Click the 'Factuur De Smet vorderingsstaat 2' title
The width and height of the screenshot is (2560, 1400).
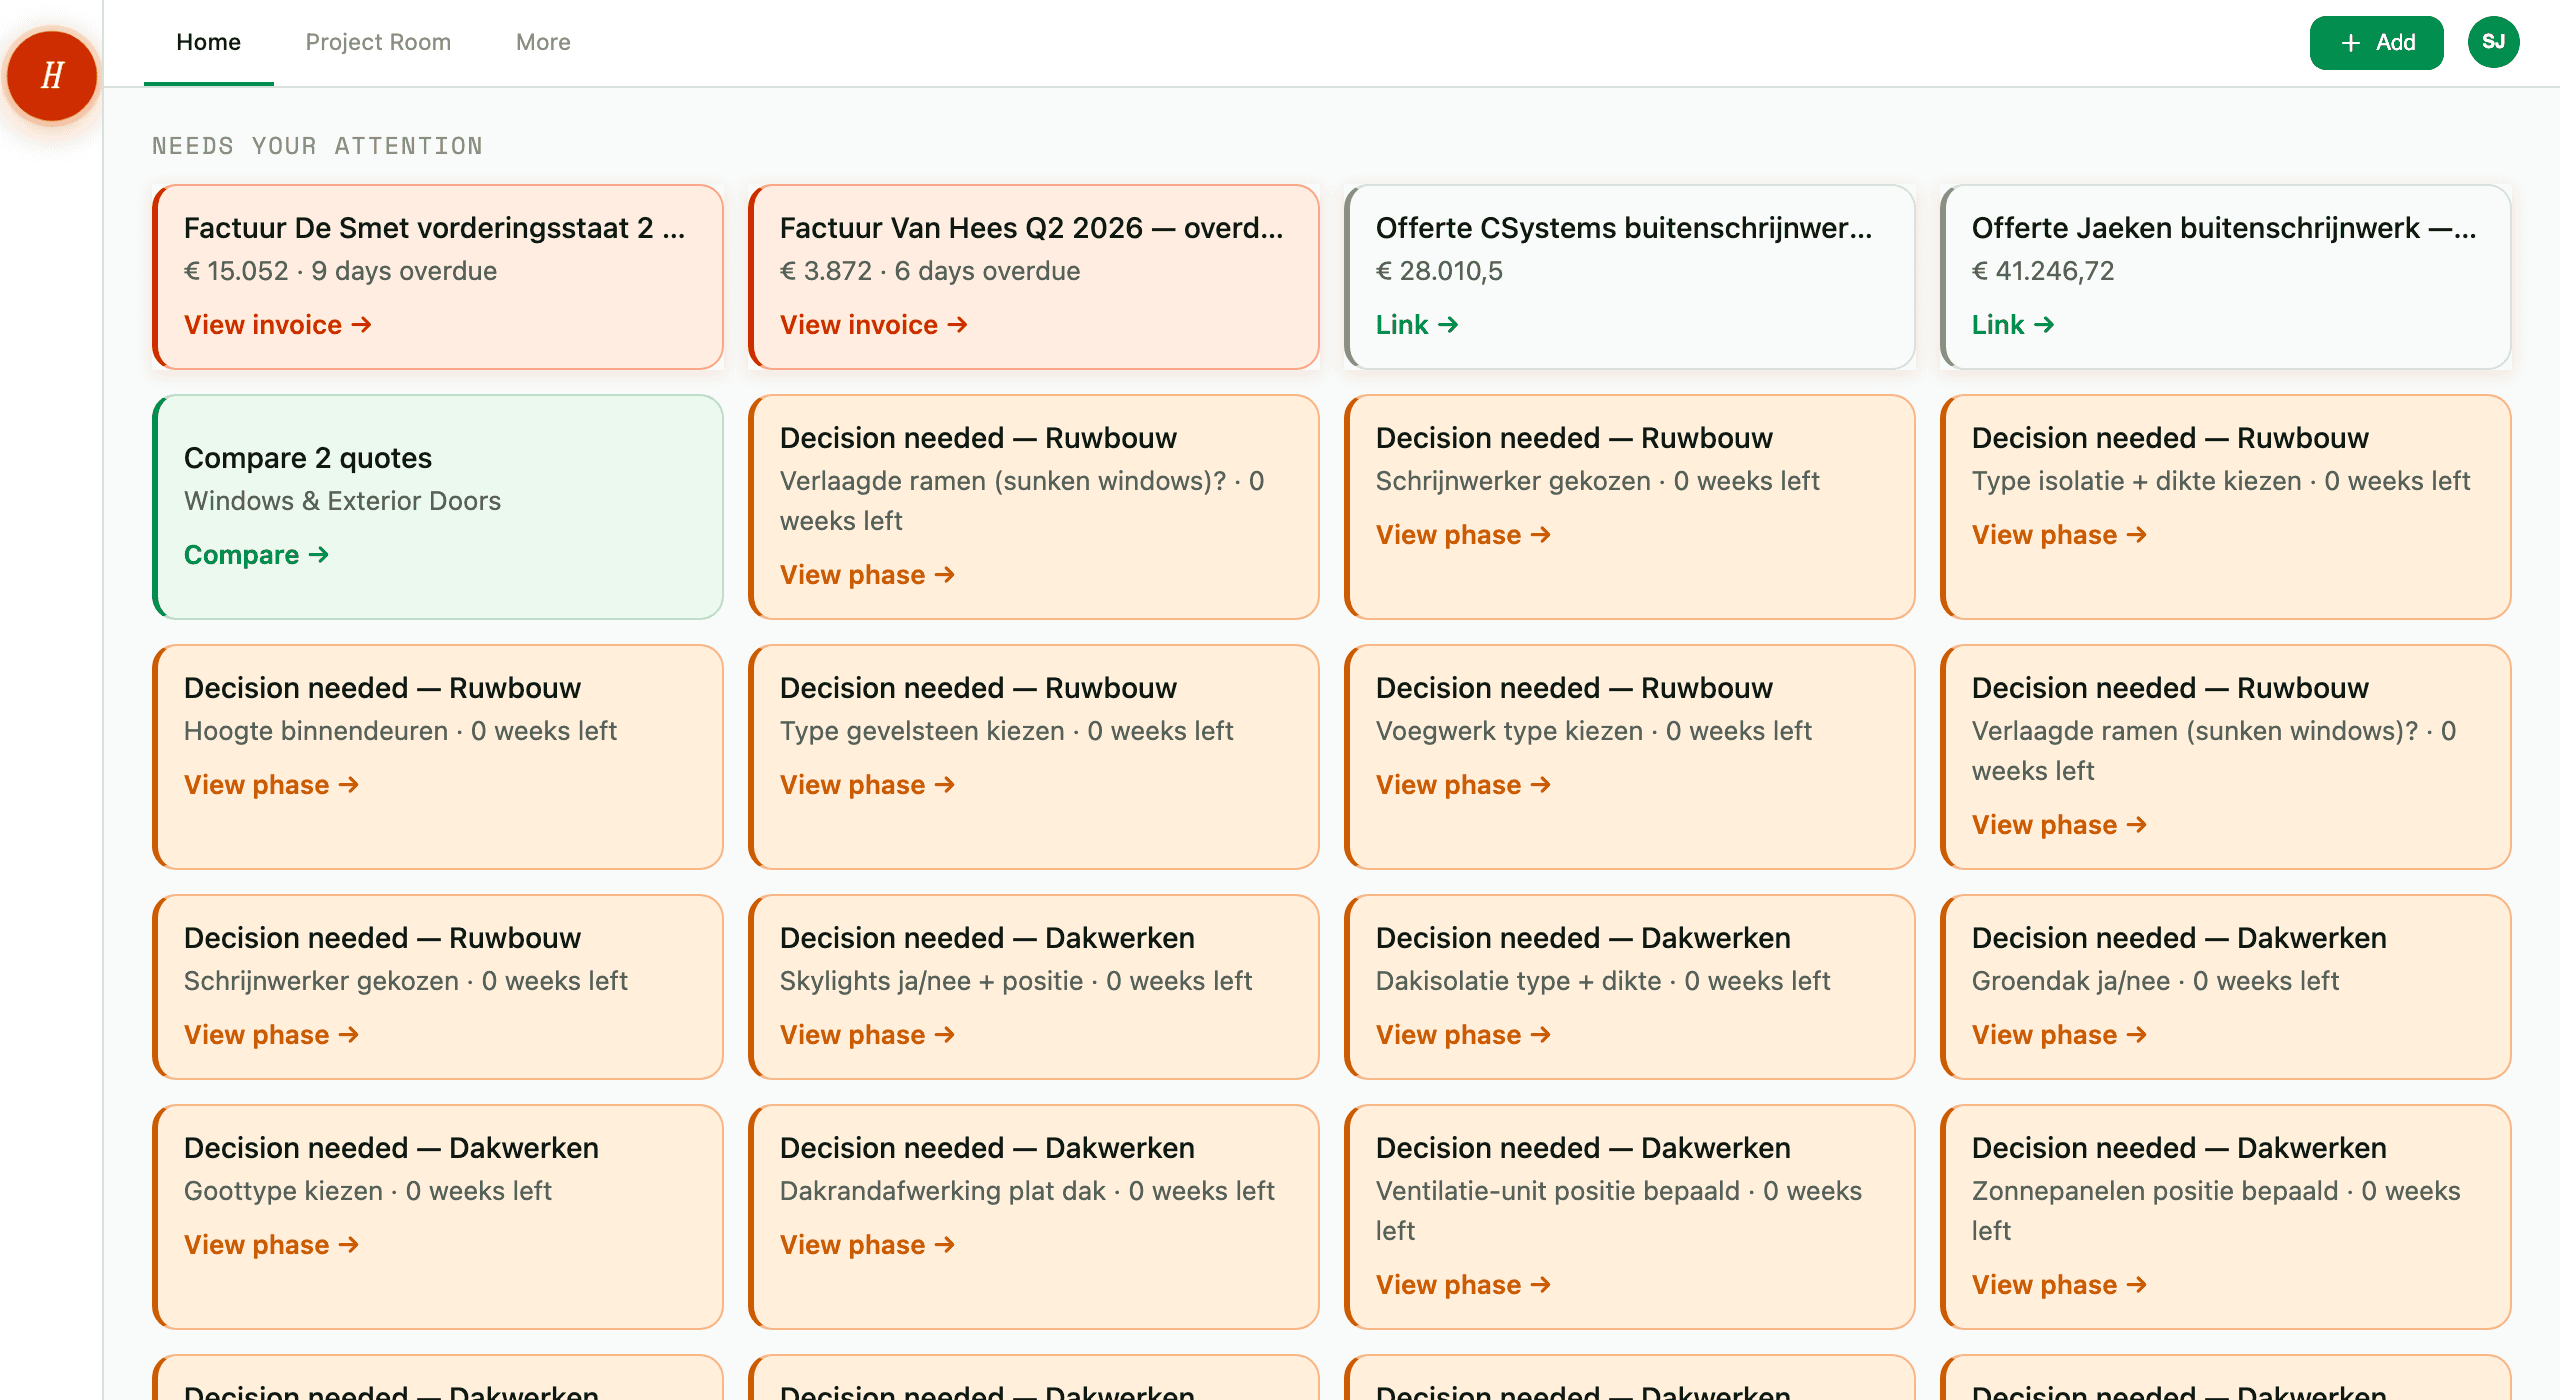[434, 228]
